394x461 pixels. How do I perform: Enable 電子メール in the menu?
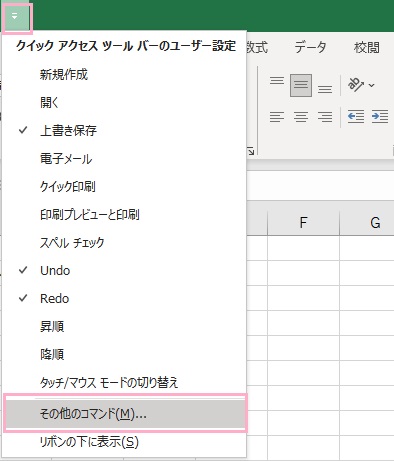click(124, 158)
